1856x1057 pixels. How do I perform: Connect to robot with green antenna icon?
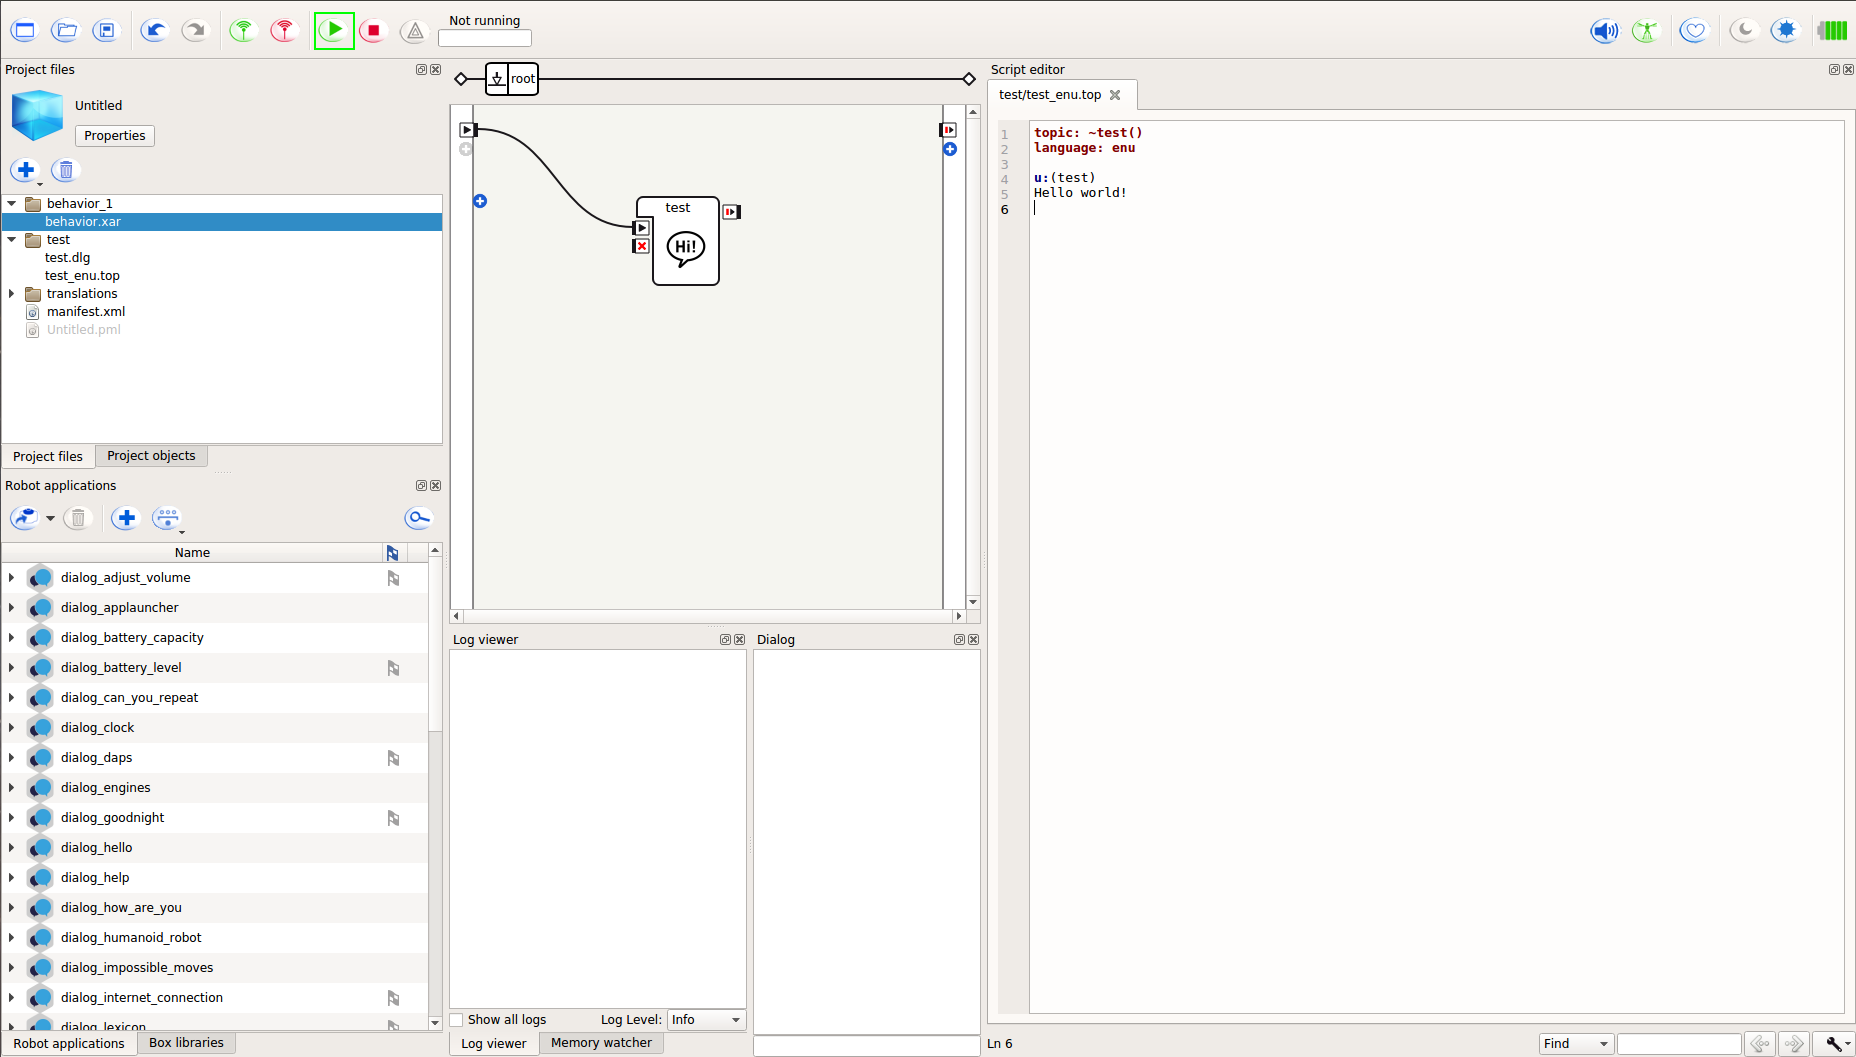coord(243,31)
